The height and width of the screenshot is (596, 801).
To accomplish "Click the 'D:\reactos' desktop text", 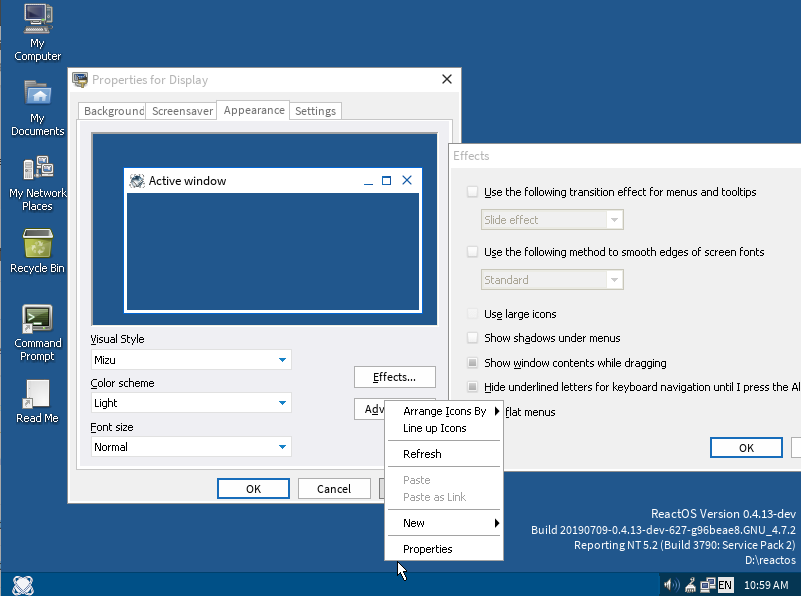I will click(x=770, y=560).
